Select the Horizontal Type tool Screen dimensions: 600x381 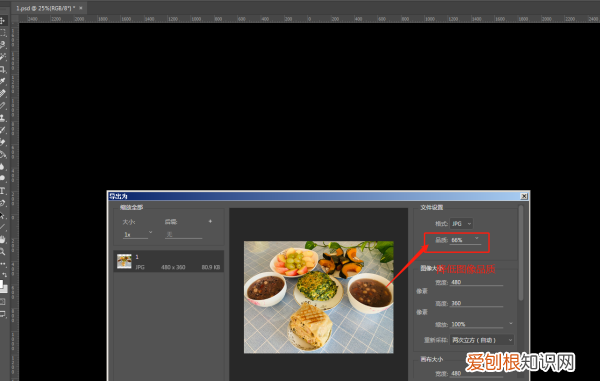[3, 191]
